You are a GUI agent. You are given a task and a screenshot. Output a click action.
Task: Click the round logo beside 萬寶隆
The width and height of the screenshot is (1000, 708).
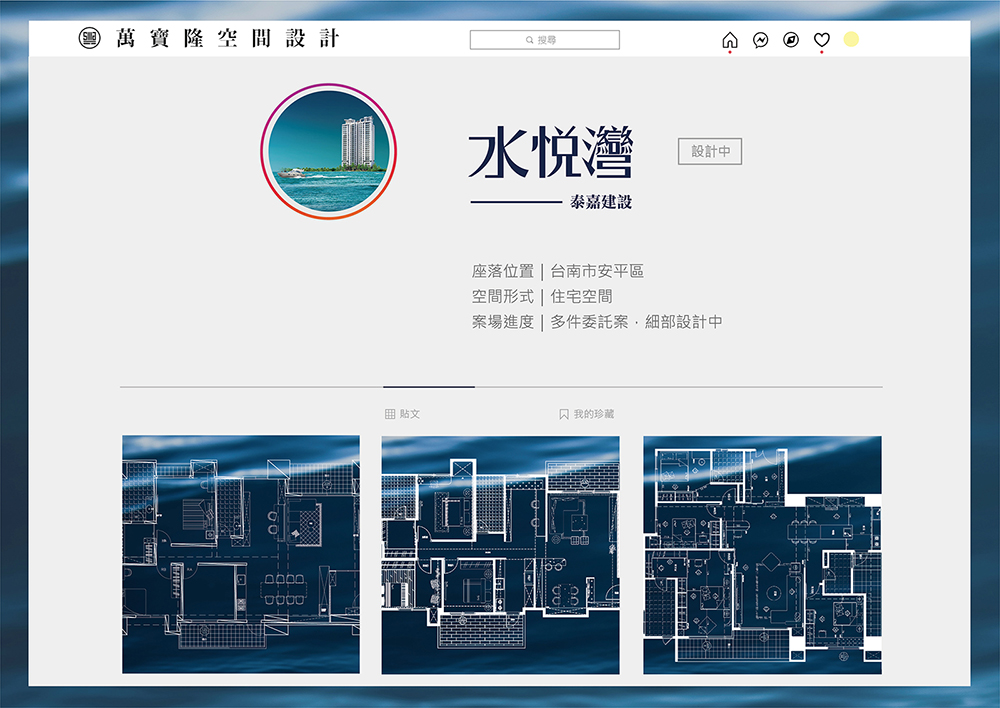[x=90, y=39]
